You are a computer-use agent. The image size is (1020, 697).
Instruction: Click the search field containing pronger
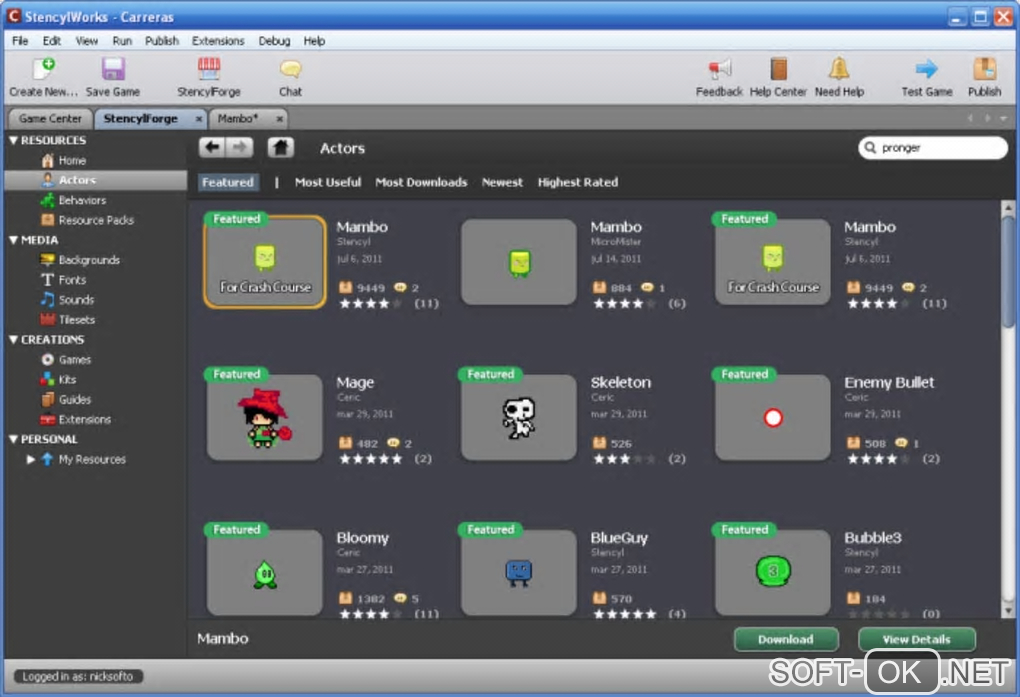(x=933, y=148)
